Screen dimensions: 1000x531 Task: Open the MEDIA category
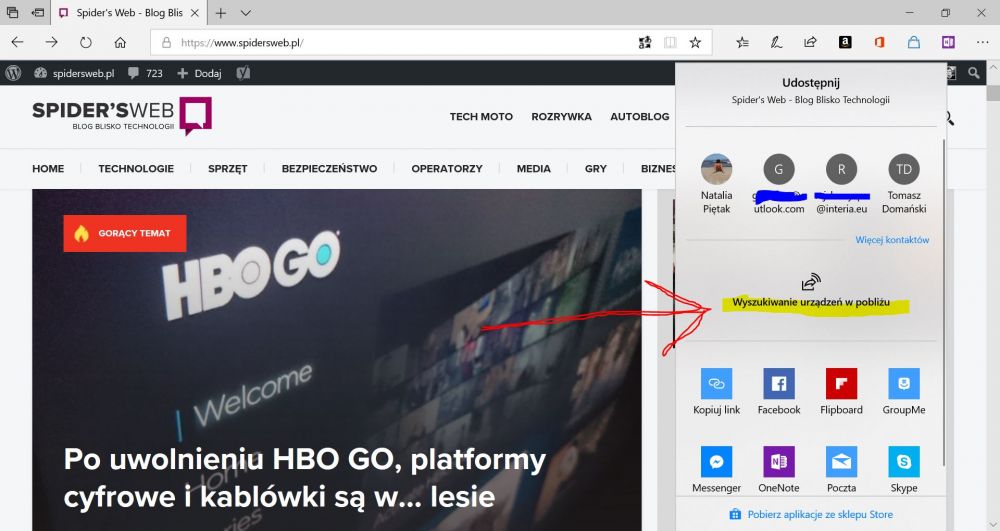coord(533,168)
